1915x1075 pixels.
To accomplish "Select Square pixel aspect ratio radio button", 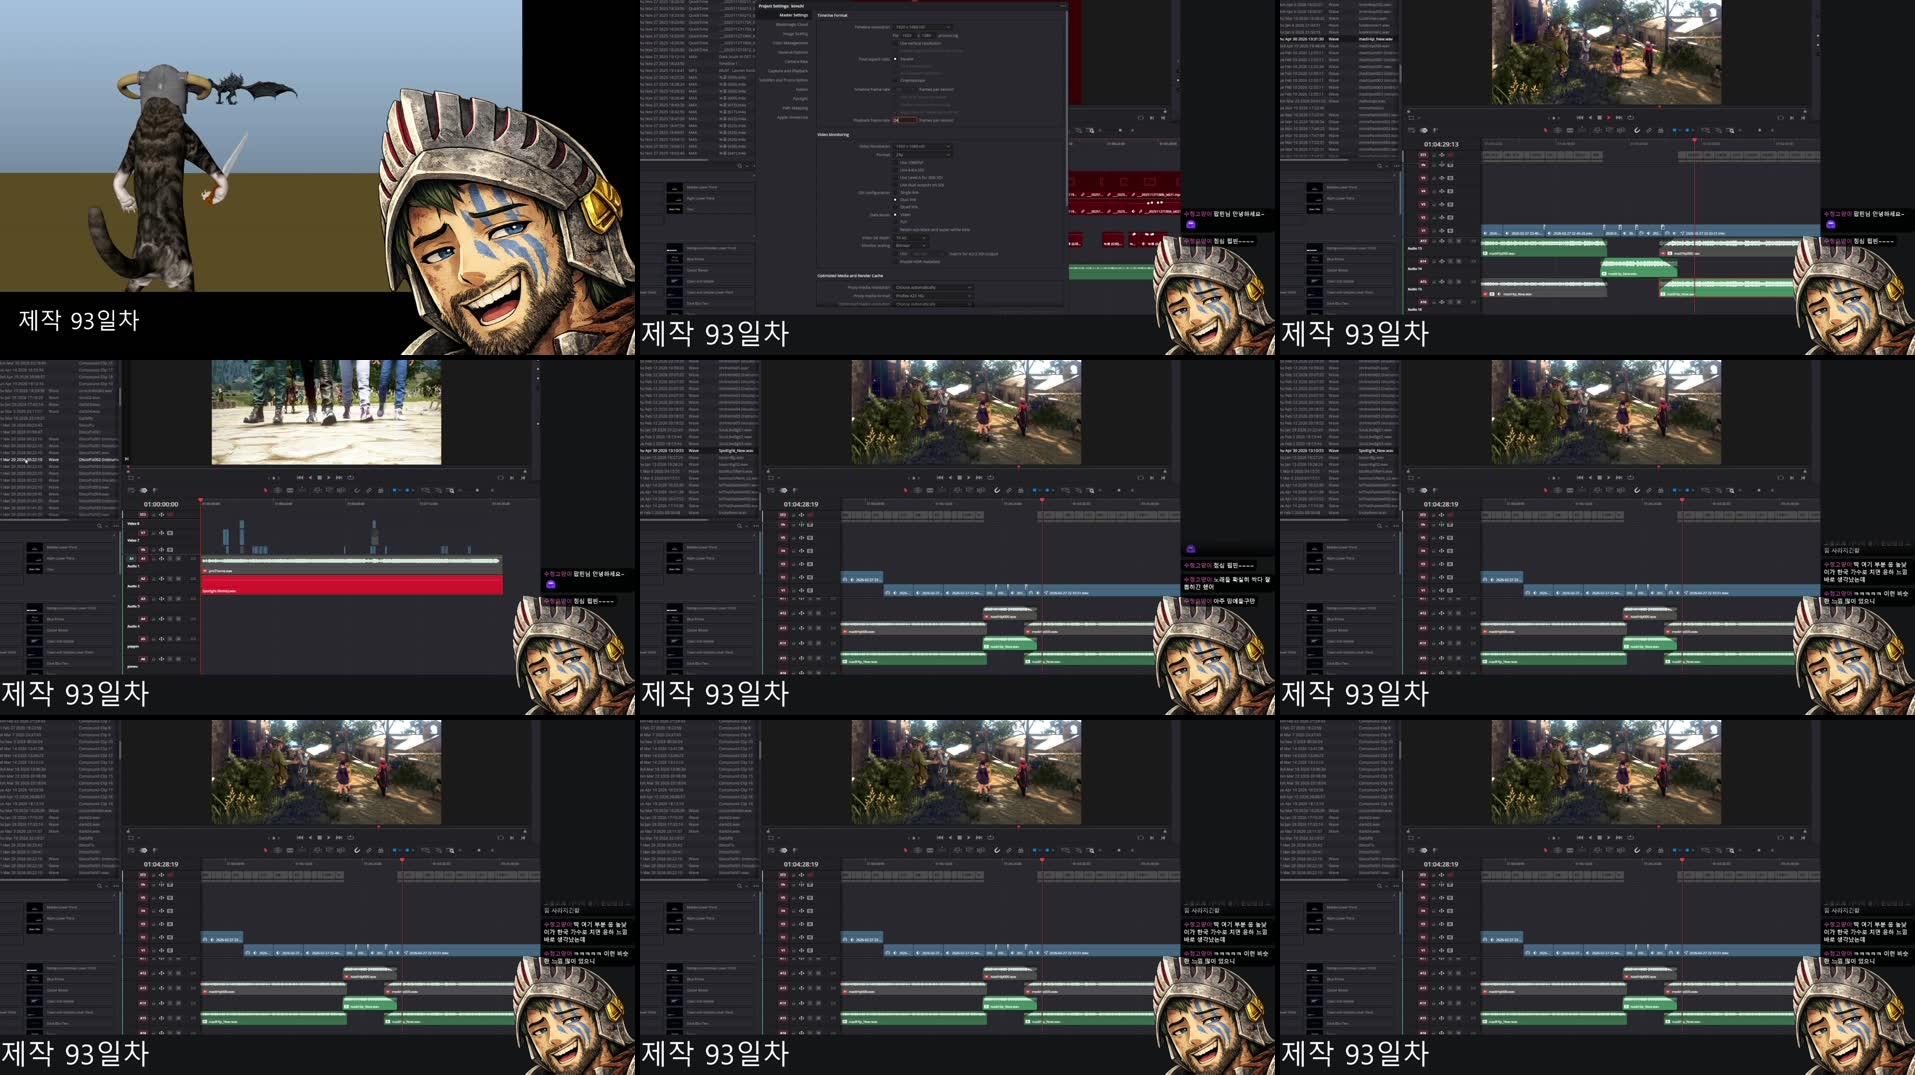I will tap(895, 59).
